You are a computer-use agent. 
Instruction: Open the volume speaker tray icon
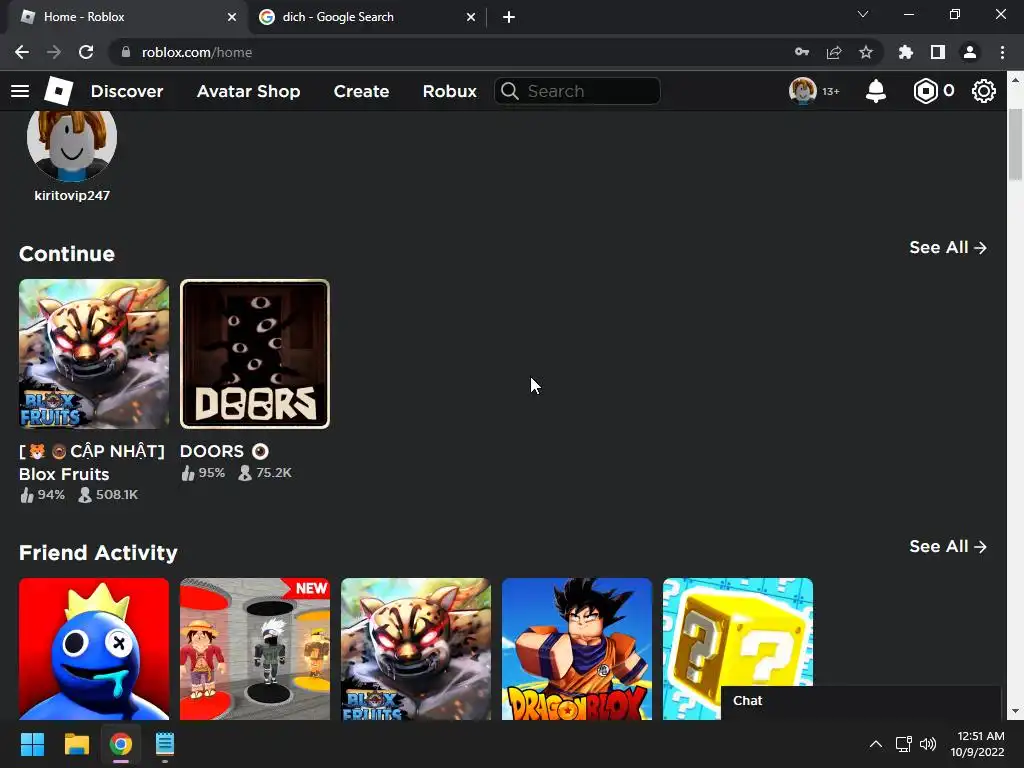pyautogui.click(x=927, y=744)
